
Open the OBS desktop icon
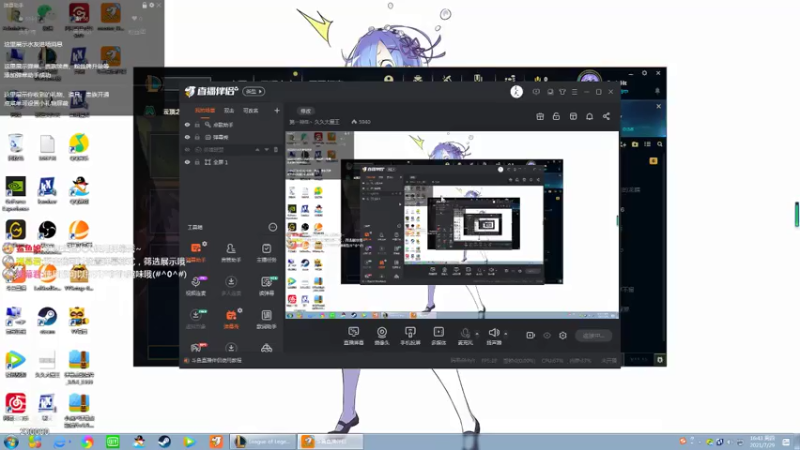coord(47,234)
